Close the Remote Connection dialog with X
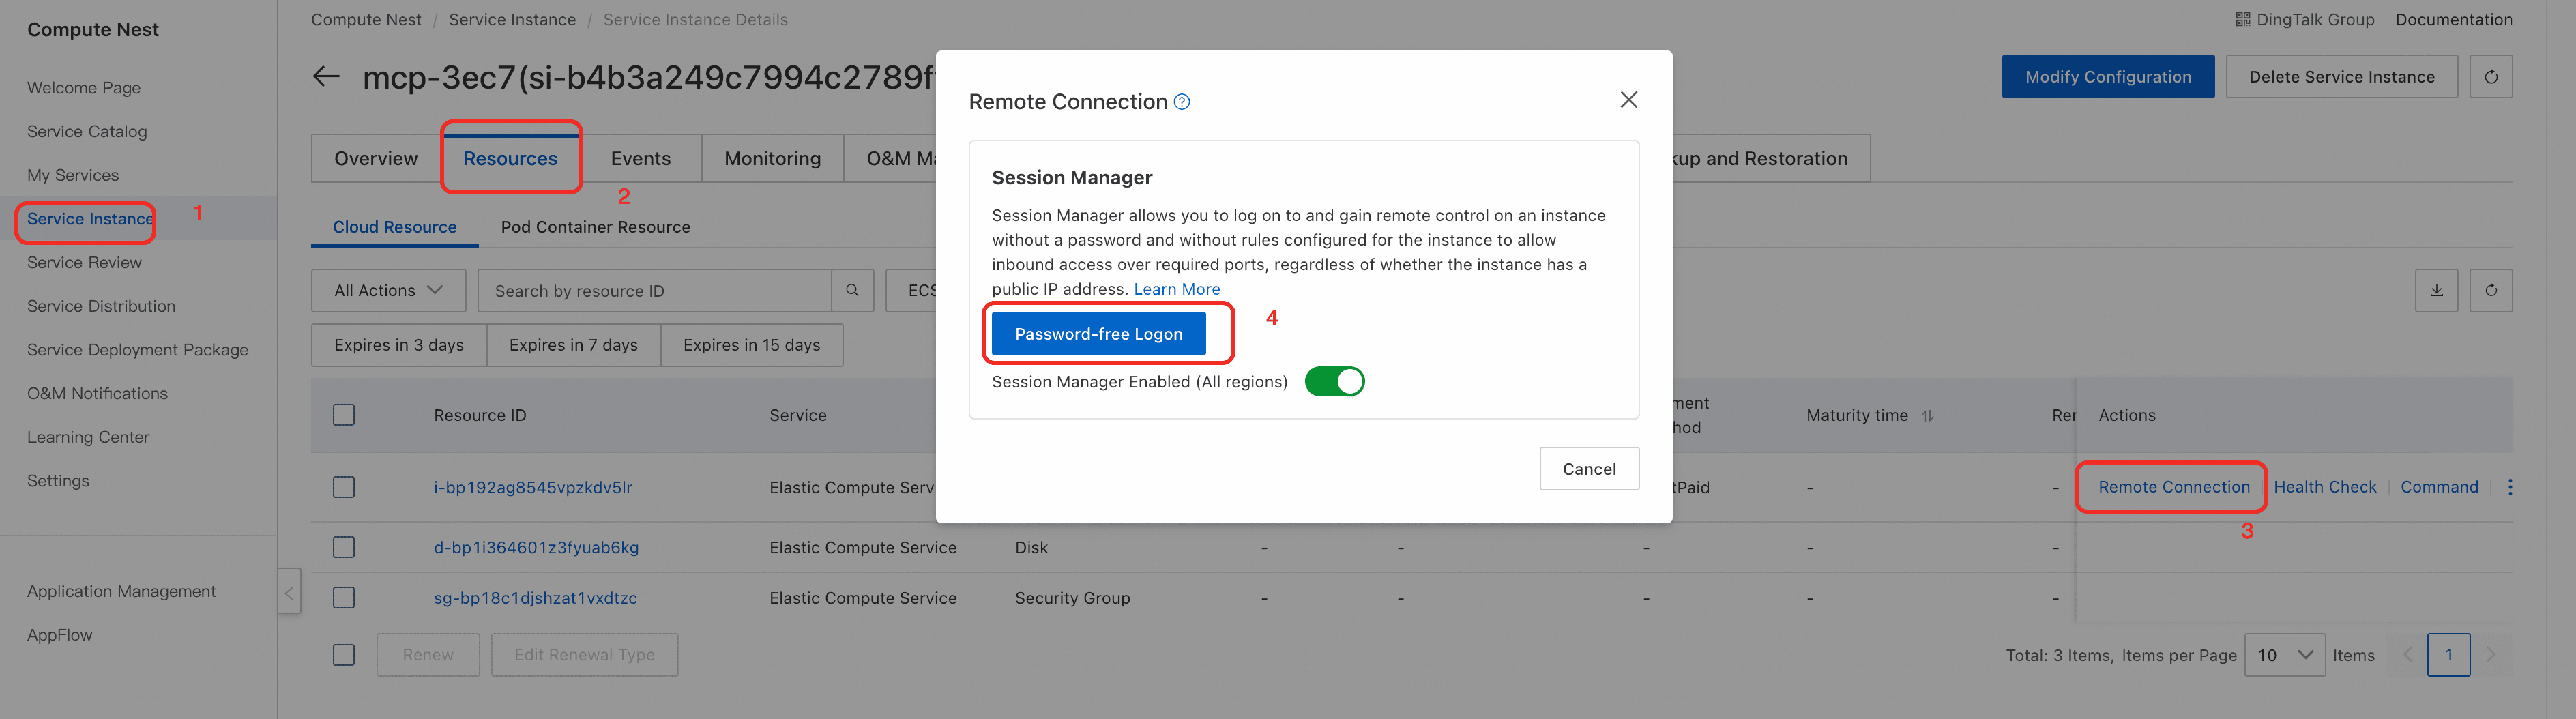 click(x=1628, y=100)
